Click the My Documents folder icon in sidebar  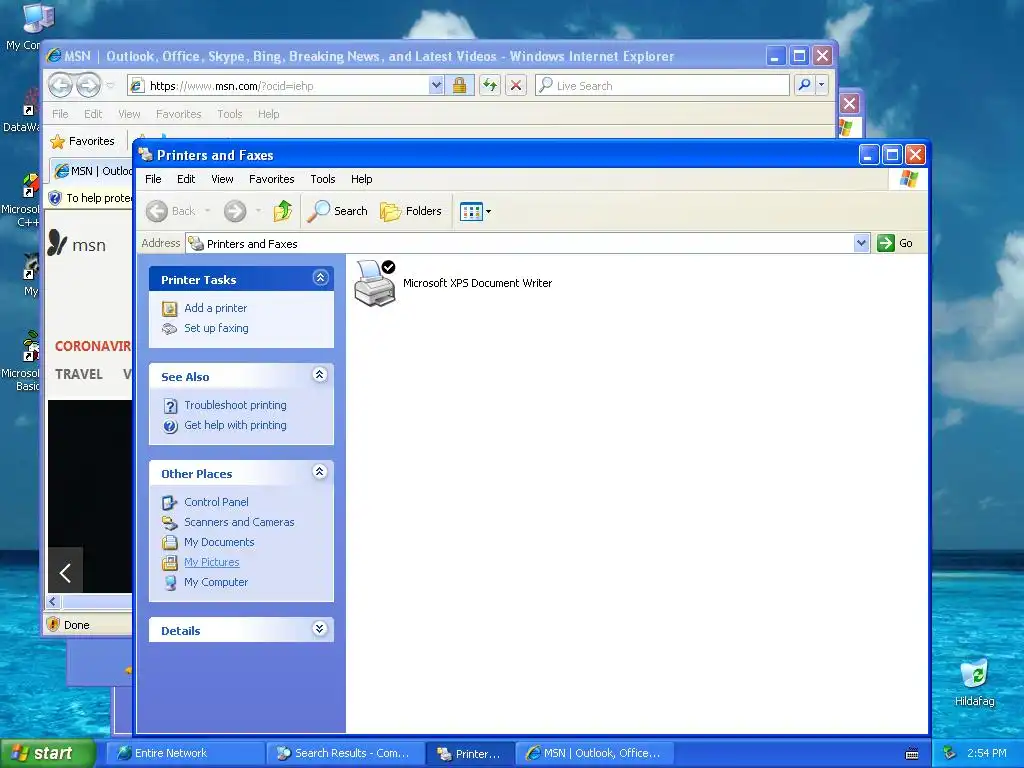(170, 543)
